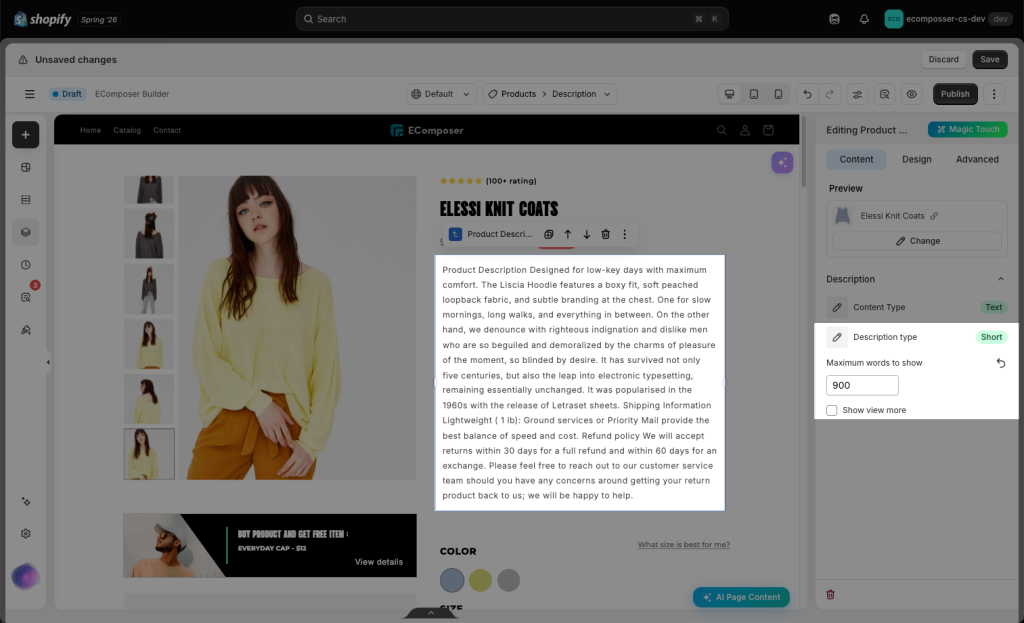Collapse the Description section
This screenshot has width=1024, height=623.
tap(1000, 279)
